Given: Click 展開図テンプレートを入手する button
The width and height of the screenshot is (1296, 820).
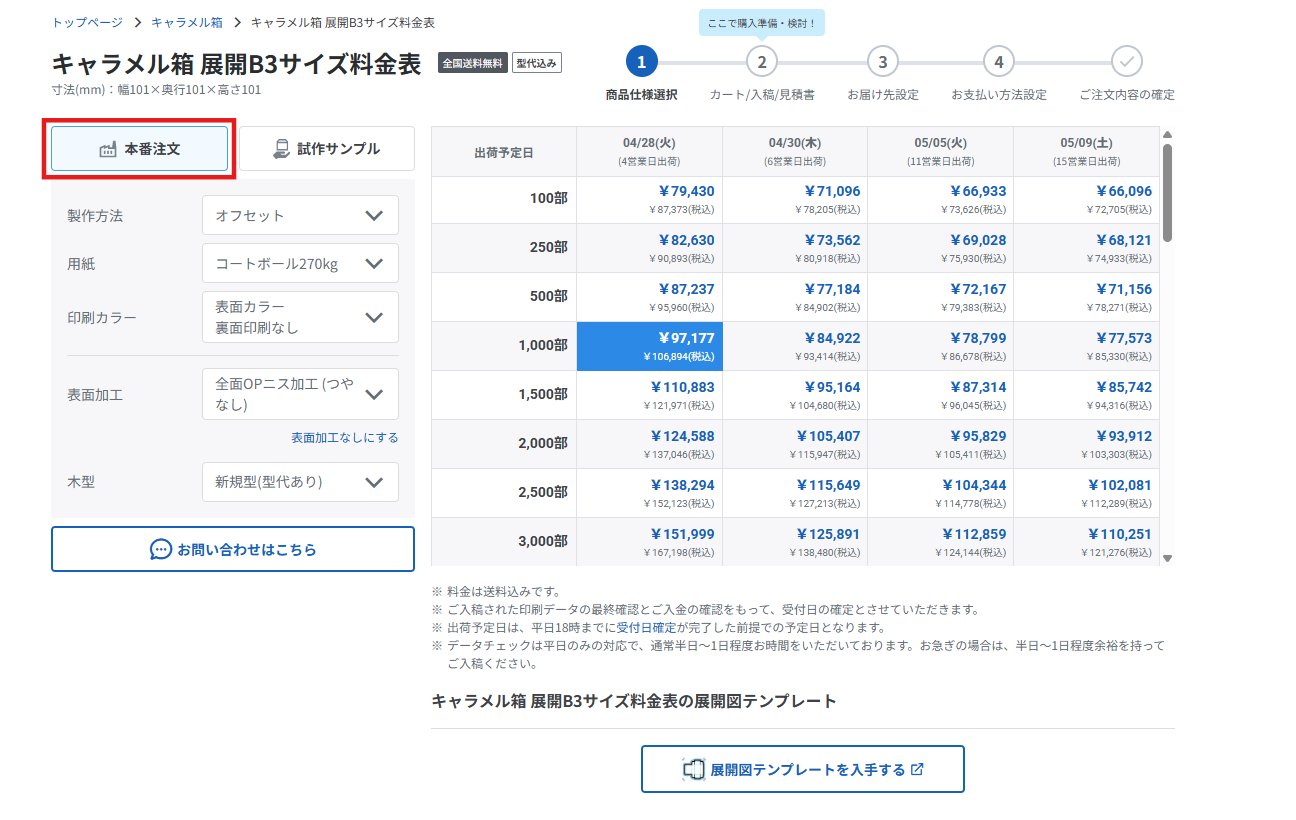Looking at the screenshot, I should pyautogui.click(x=803, y=769).
